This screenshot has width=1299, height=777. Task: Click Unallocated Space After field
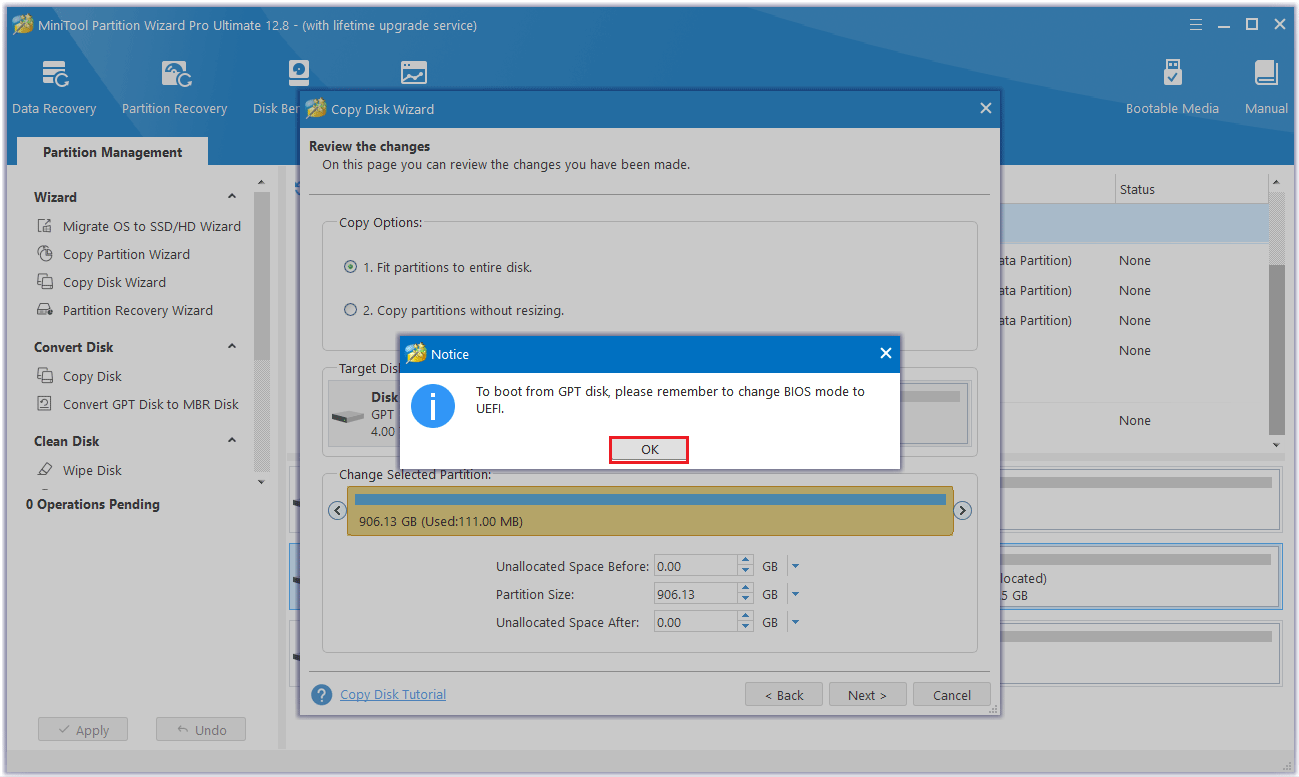click(x=696, y=622)
